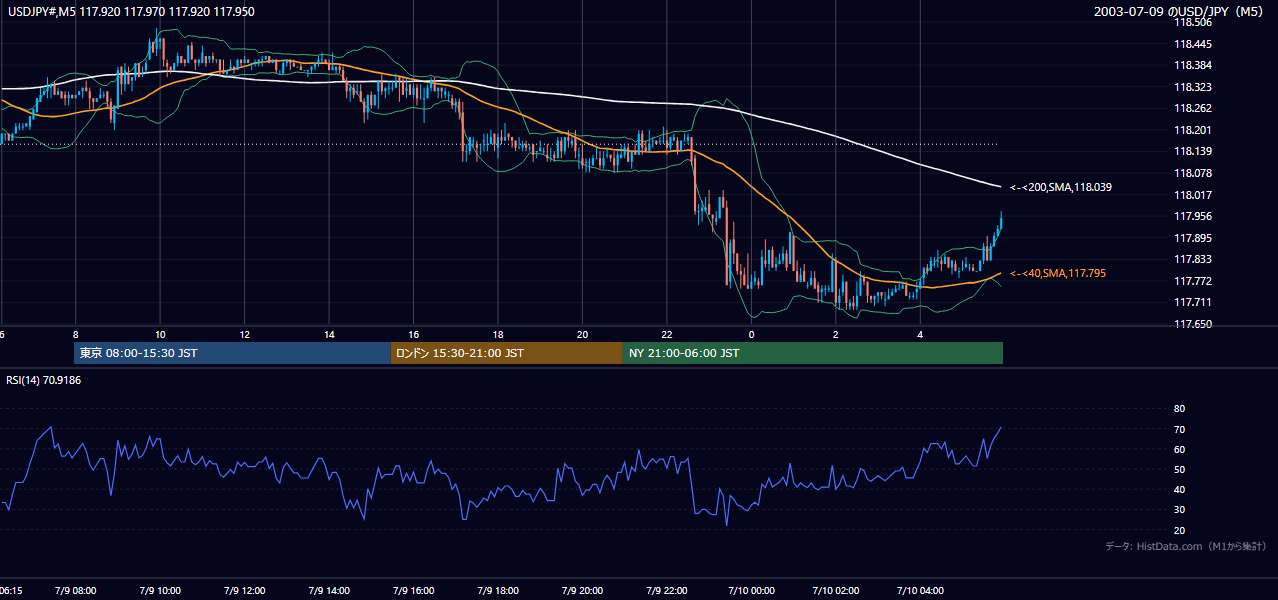
Task: Click the 118.506 price axis label
Action: click(x=1193, y=22)
